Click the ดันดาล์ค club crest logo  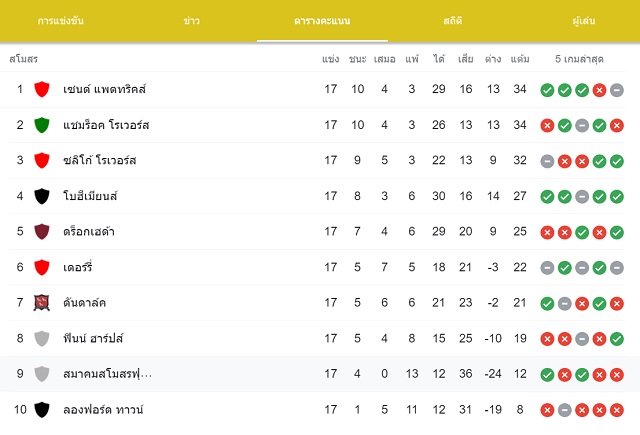[42, 303]
